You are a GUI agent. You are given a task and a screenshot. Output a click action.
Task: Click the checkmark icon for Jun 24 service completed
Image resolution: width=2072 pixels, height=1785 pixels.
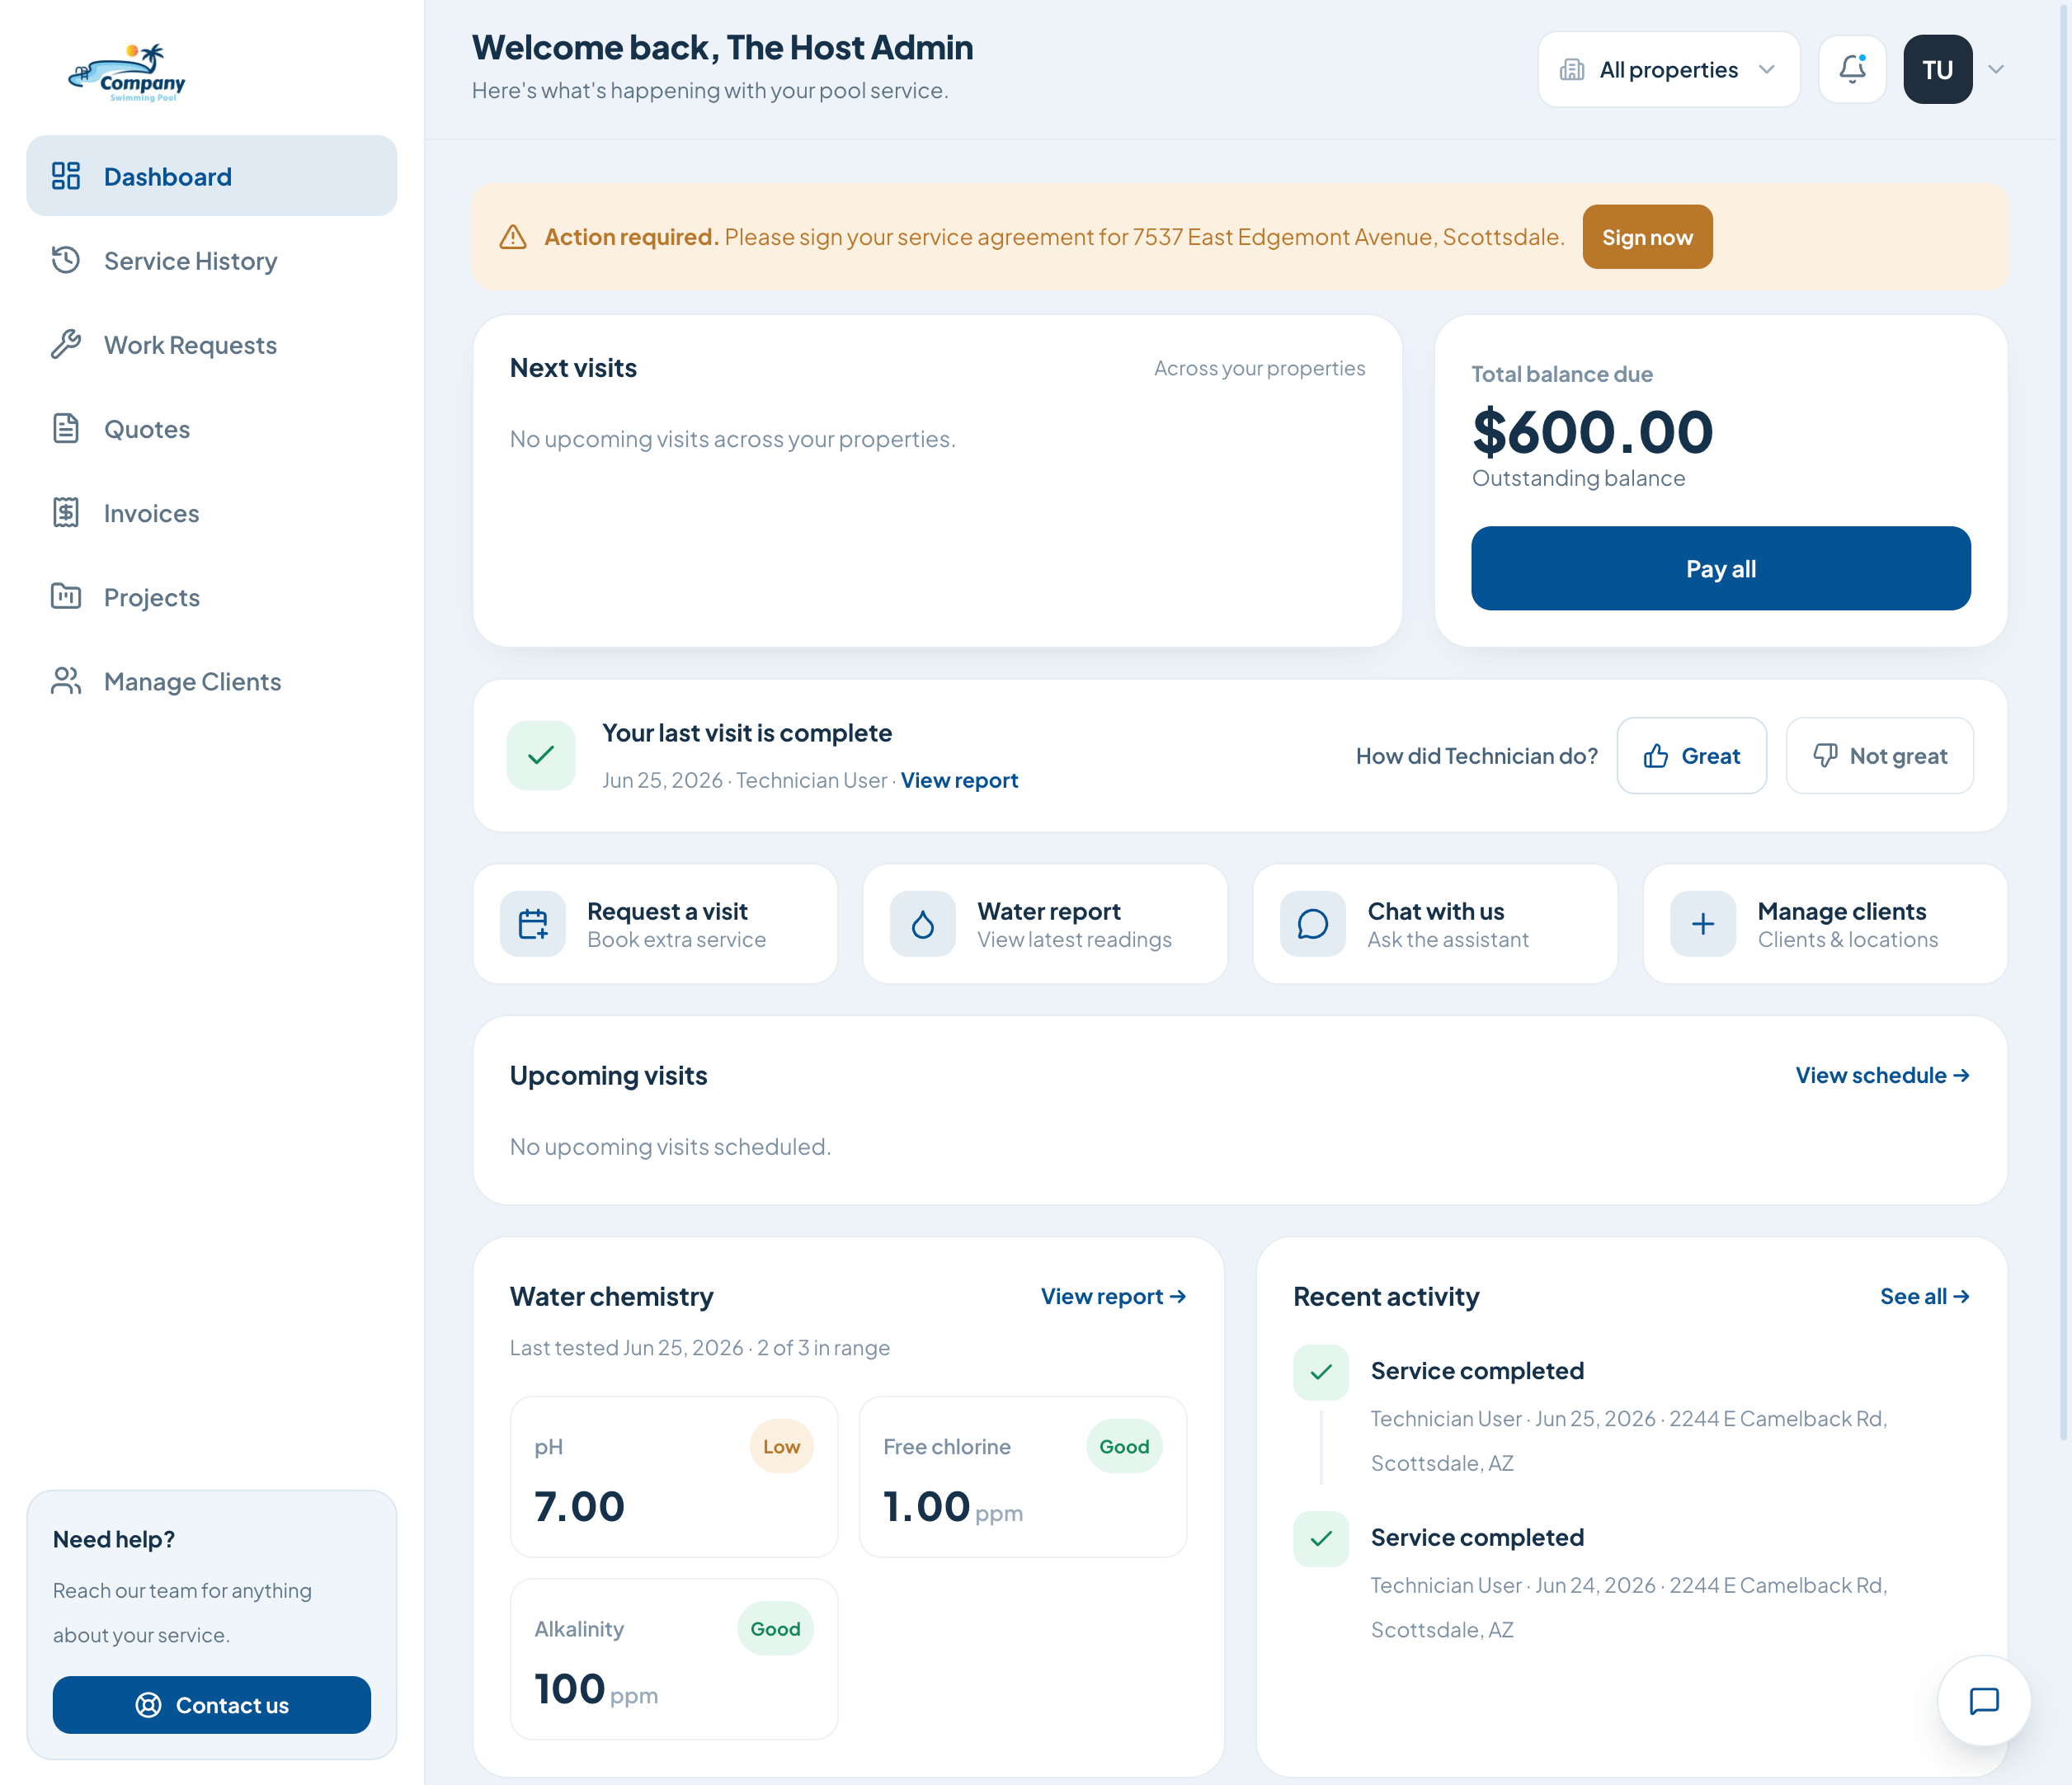click(1321, 1538)
